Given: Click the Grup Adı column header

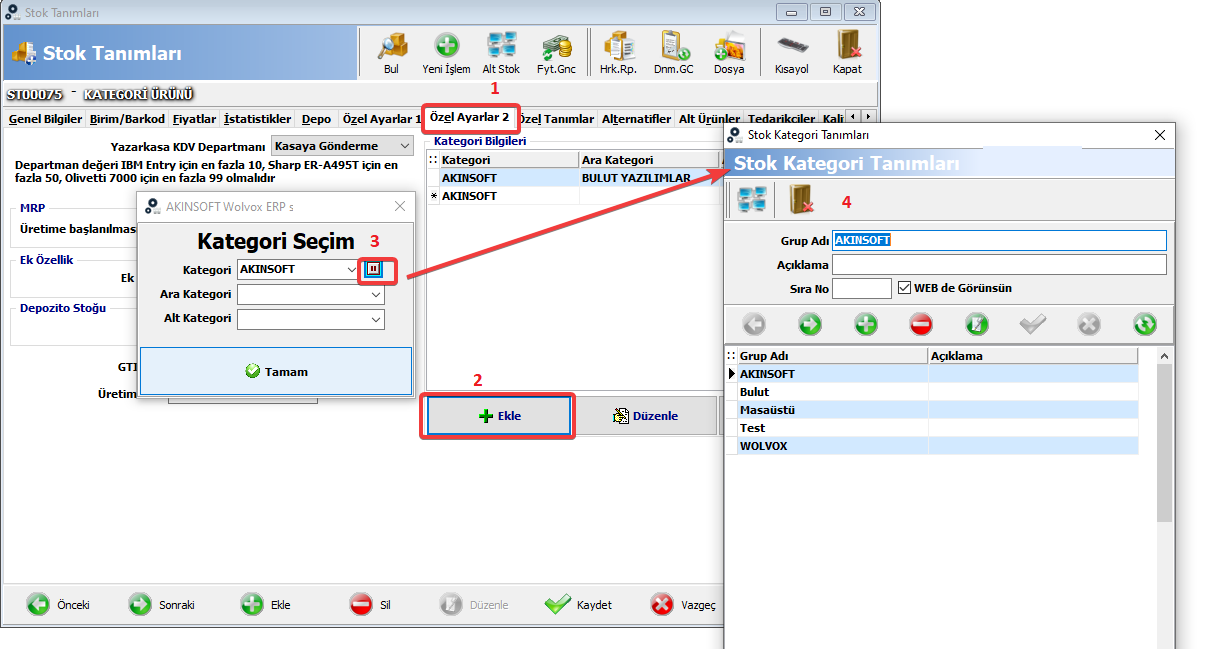Looking at the screenshot, I should [x=832, y=356].
